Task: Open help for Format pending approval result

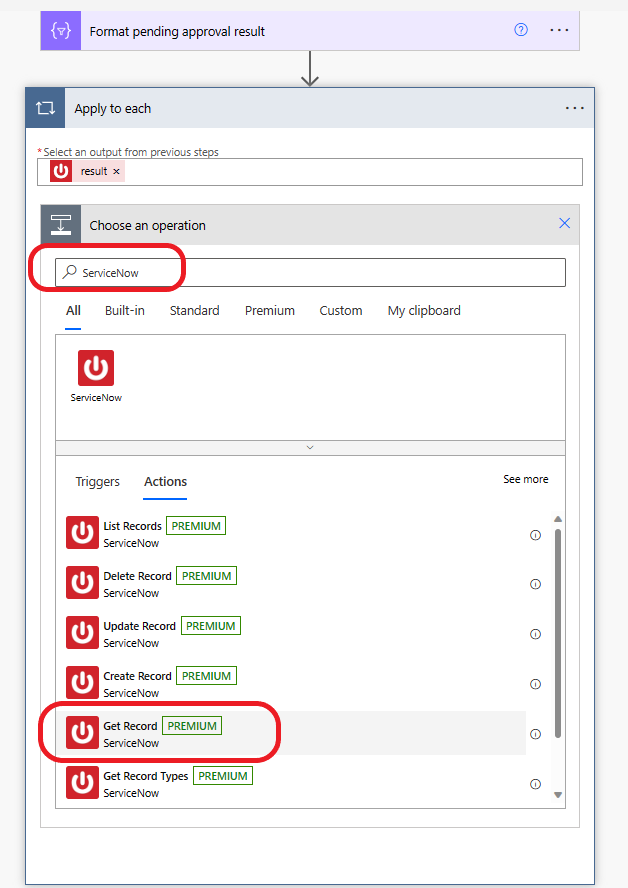Action: pos(521,30)
